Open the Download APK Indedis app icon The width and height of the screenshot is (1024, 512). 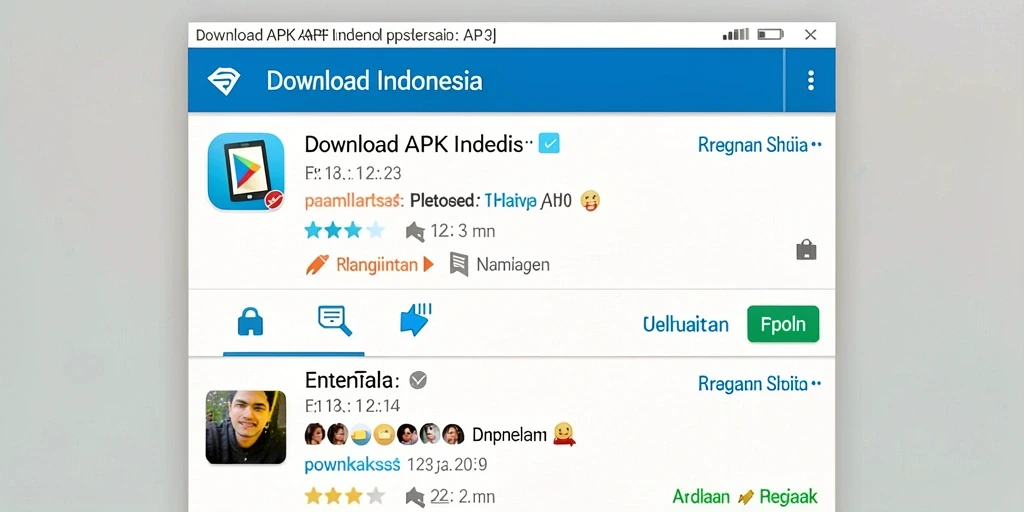pos(246,172)
